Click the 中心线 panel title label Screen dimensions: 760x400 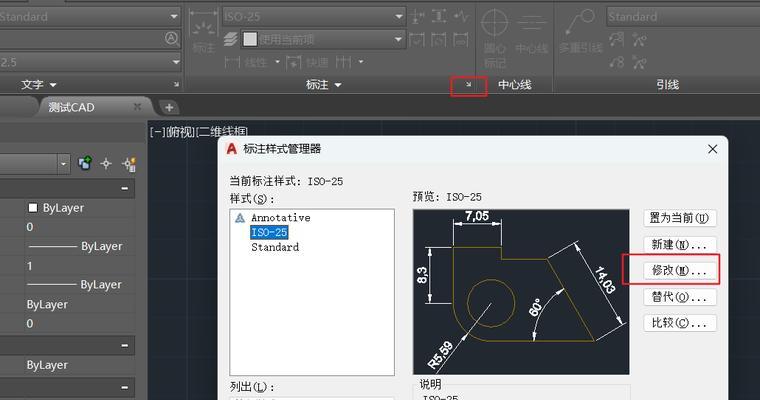click(x=515, y=85)
